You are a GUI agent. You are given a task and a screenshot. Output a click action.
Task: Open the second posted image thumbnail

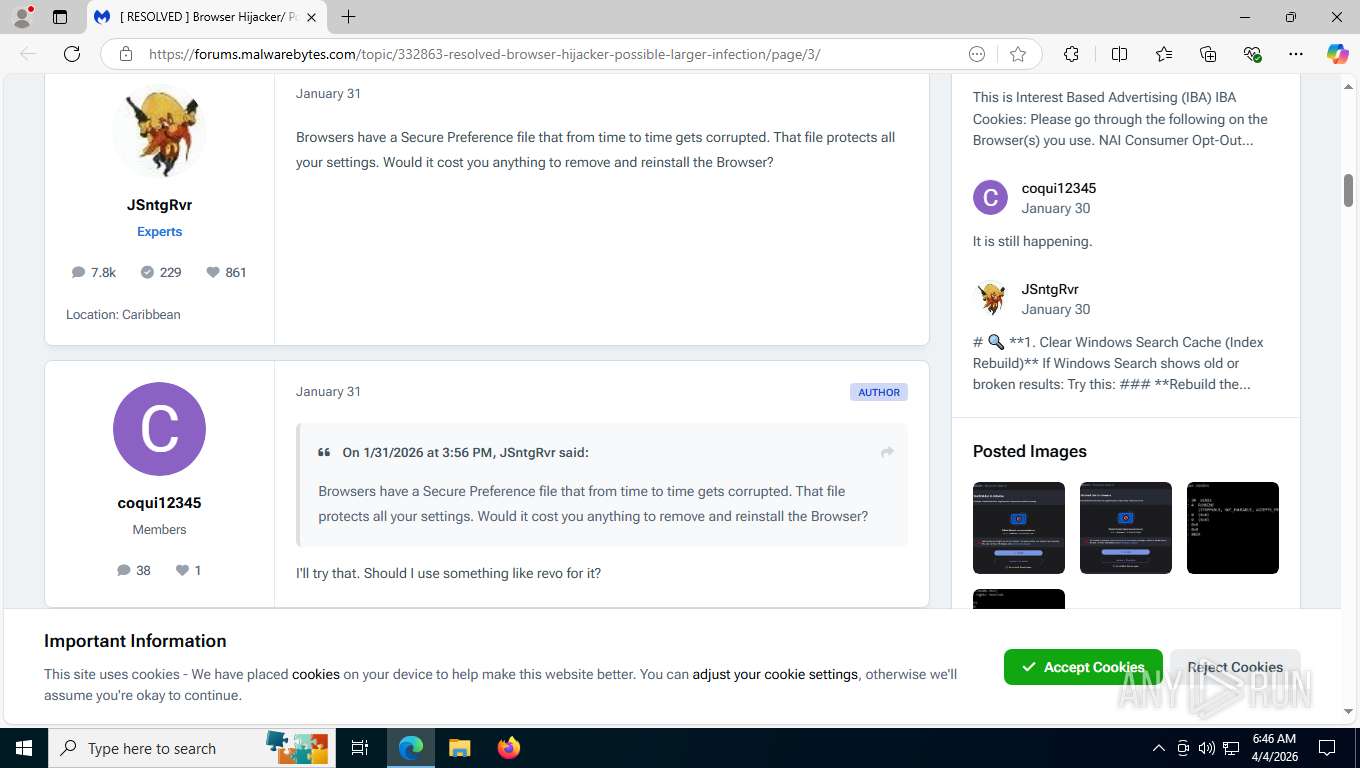click(x=1126, y=528)
